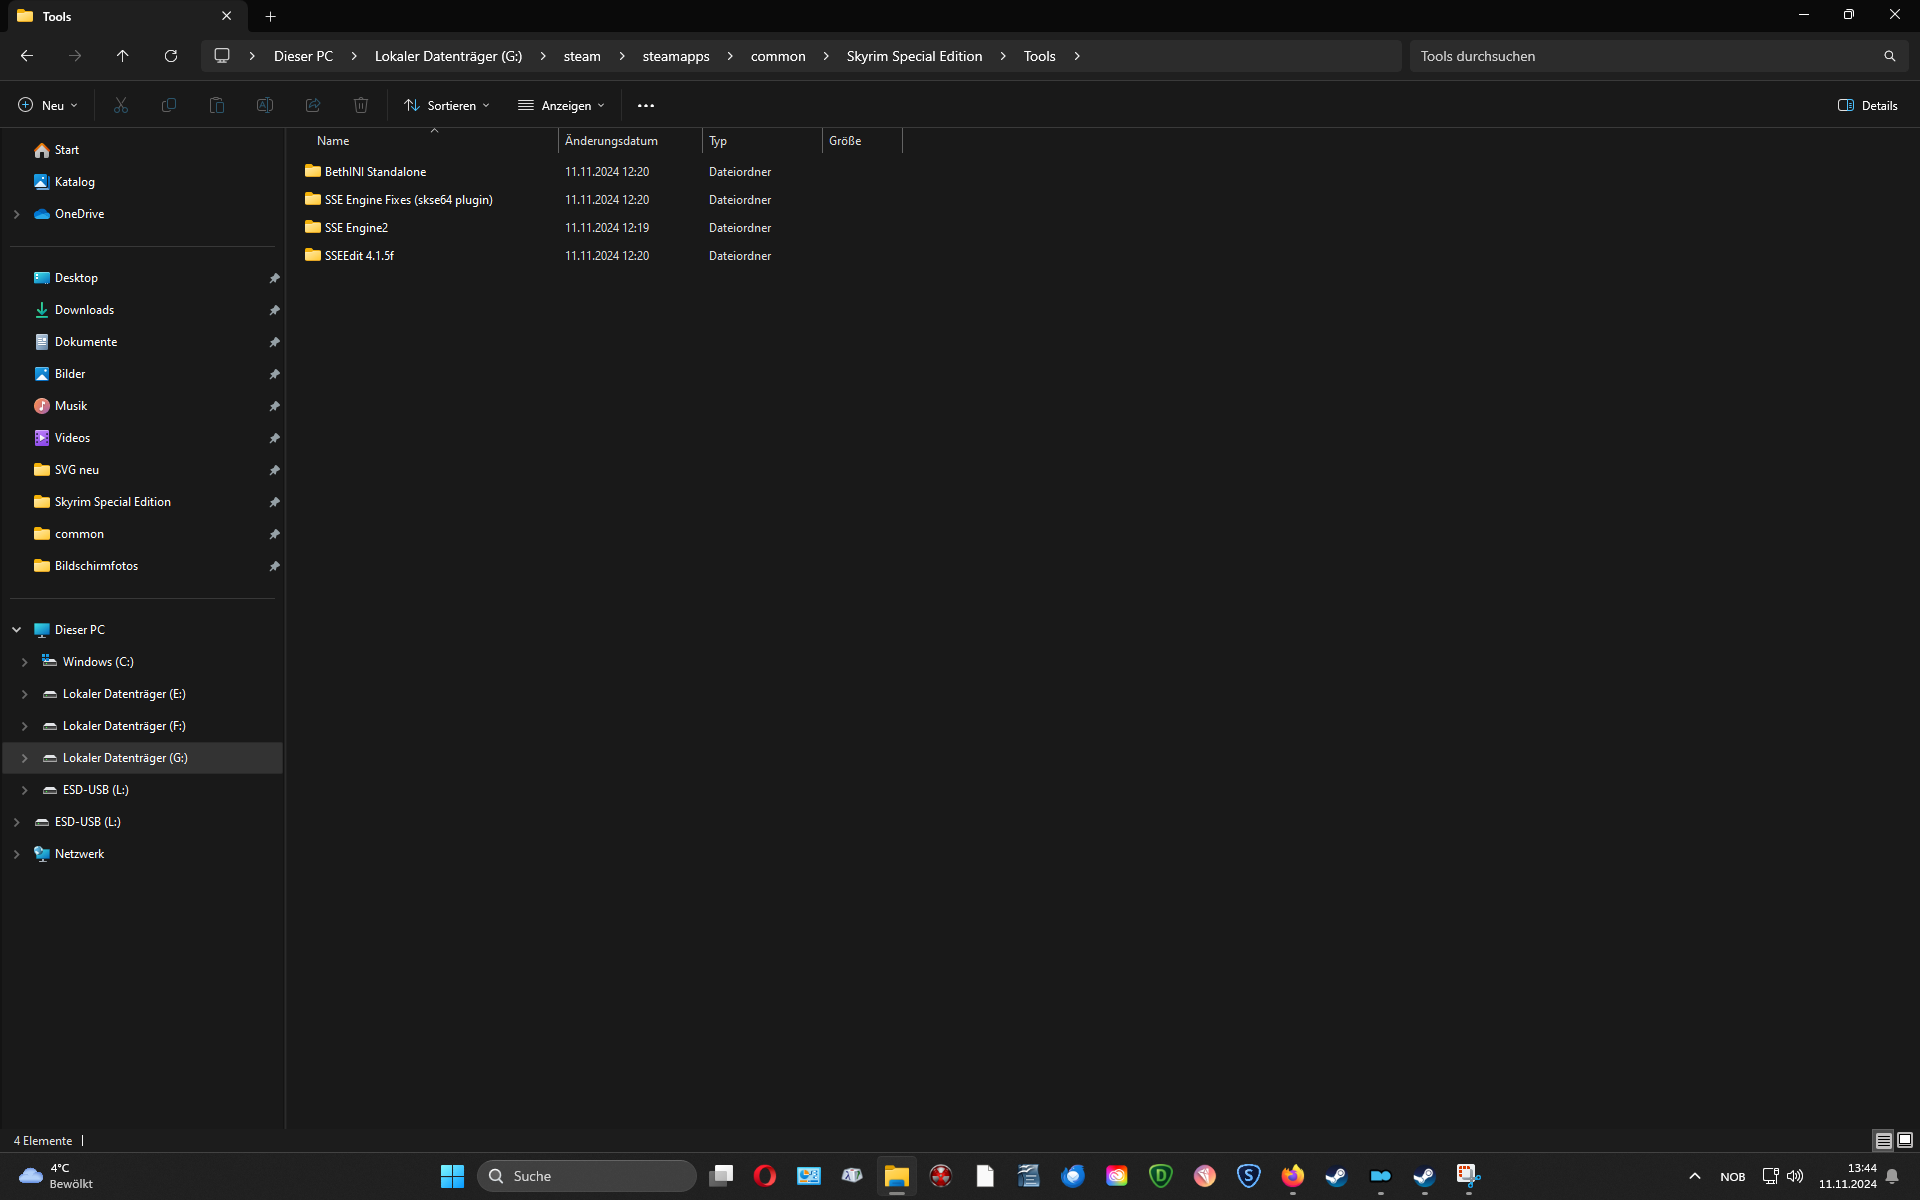Click the steamapps breadcrumb segment
Screen dimensions: 1920x1200
pos(675,56)
